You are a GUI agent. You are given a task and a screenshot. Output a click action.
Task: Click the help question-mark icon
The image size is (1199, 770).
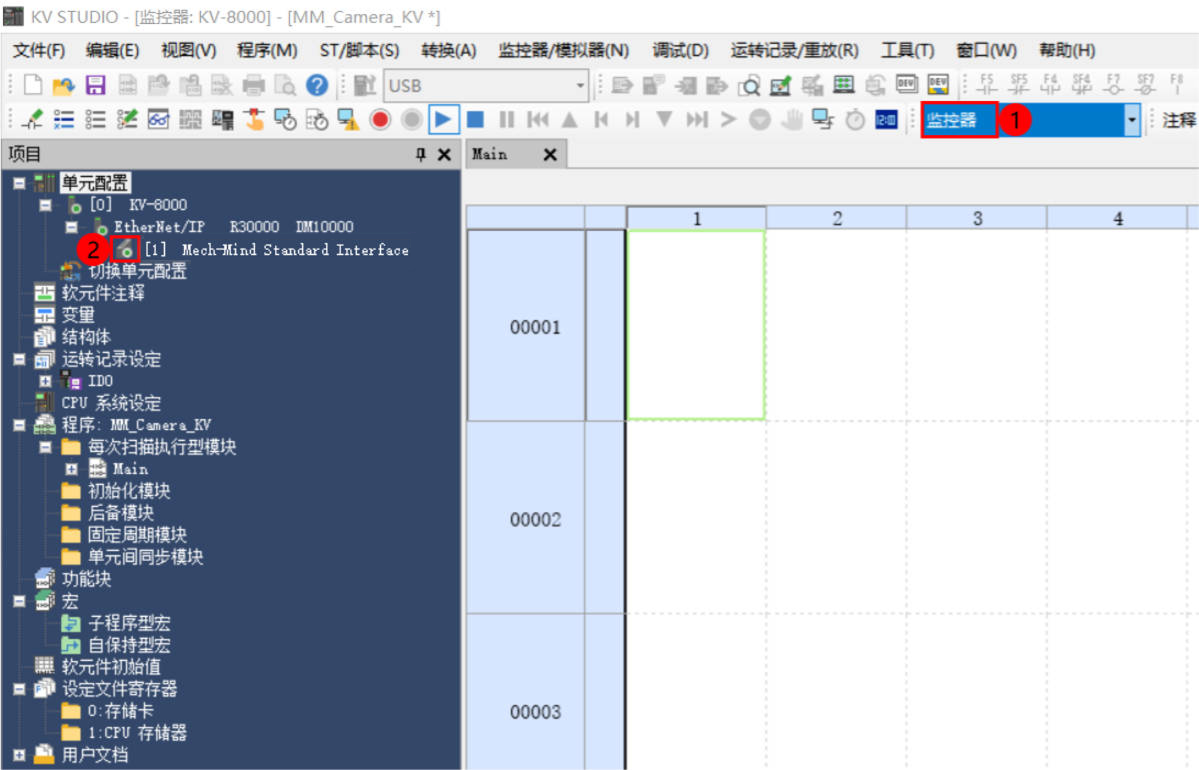coord(317,84)
